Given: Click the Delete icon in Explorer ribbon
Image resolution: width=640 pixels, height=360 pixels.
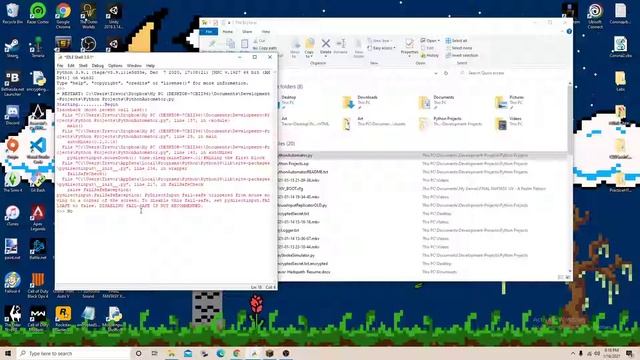Looking at the screenshot, I should (x=325, y=47).
